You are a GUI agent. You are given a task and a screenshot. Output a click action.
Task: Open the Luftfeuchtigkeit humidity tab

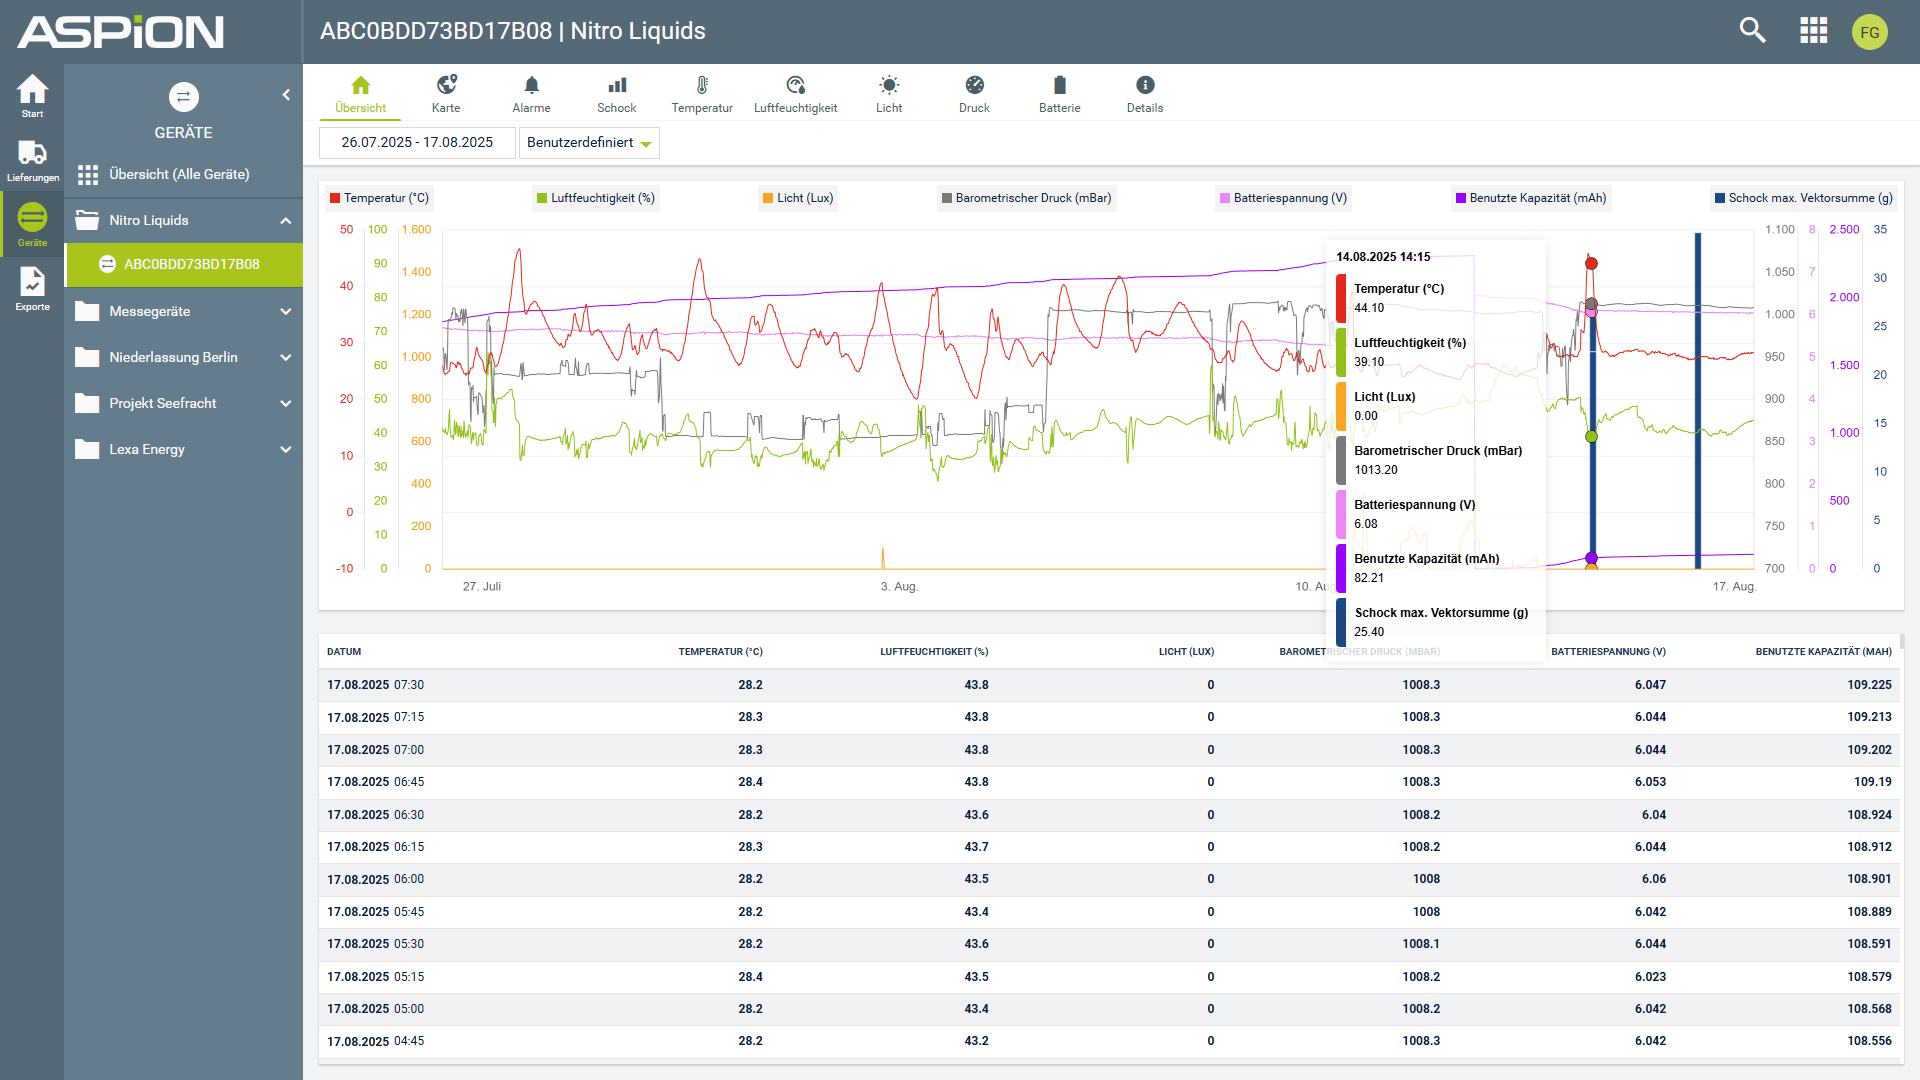795,94
